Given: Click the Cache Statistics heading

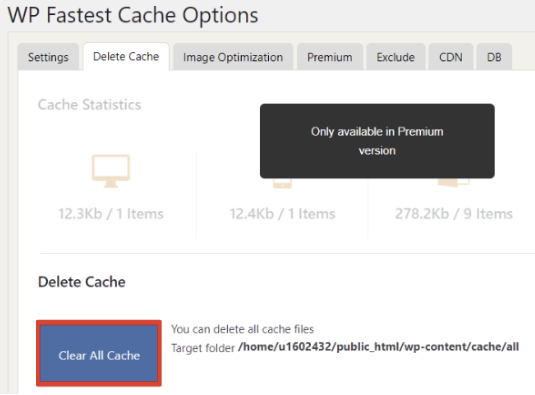Looking at the screenshot, I should 89,105.
